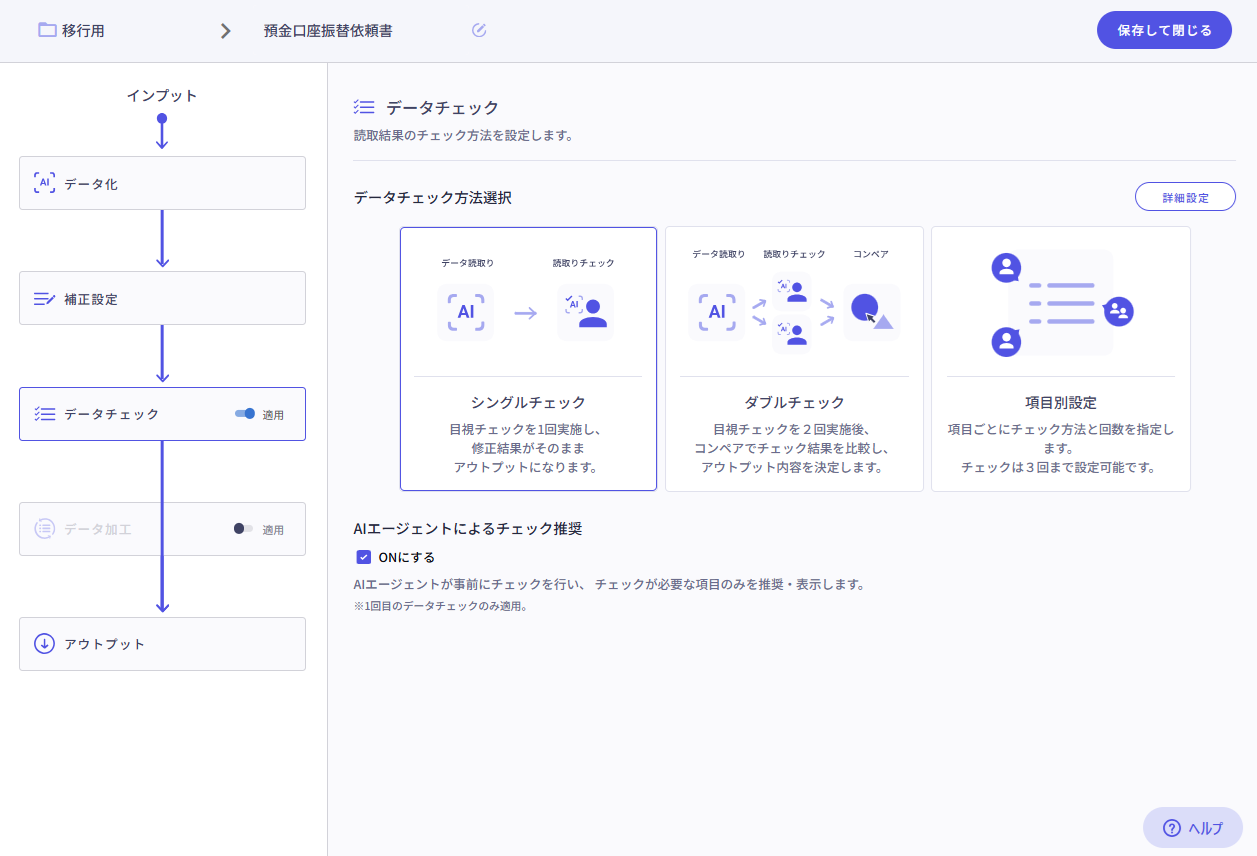Click the AI frame icon inside the シングルチェック diagram
This screenshot has height=856, width=1257.
click(466, 312)
